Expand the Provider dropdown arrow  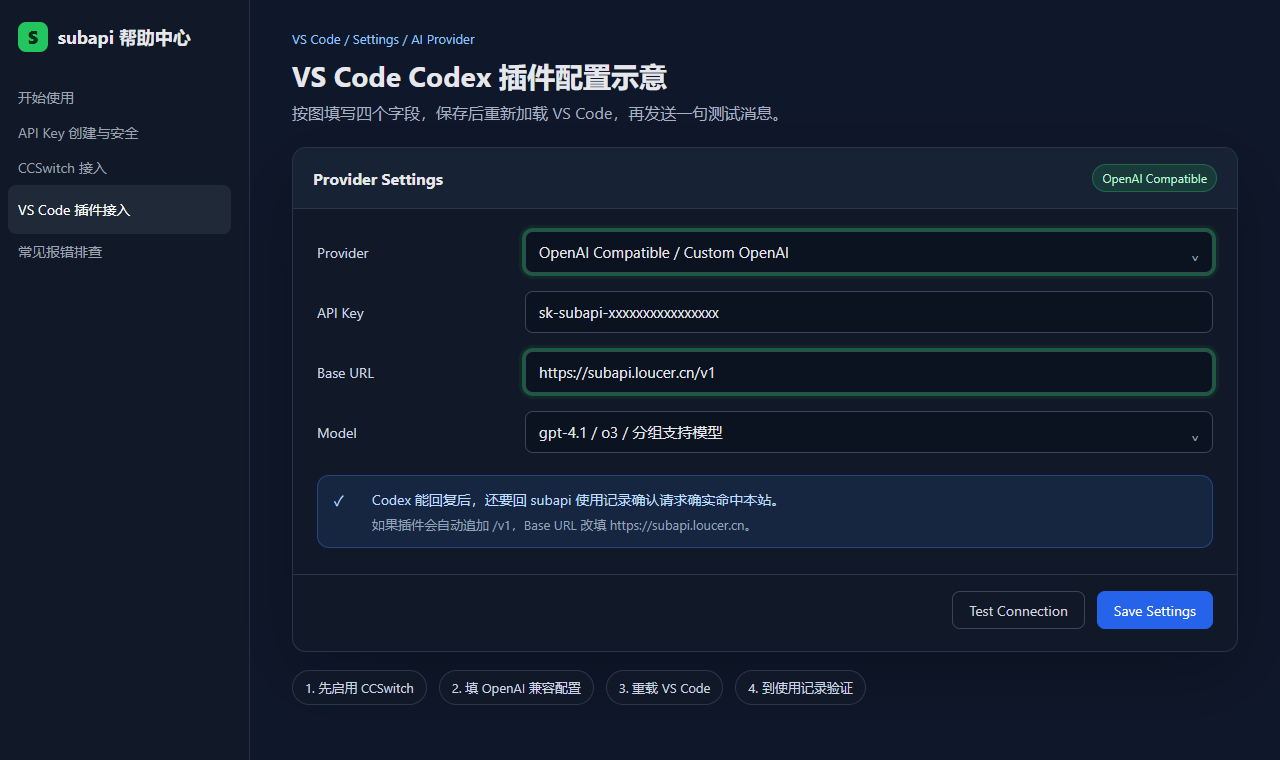coord(1194,257)
